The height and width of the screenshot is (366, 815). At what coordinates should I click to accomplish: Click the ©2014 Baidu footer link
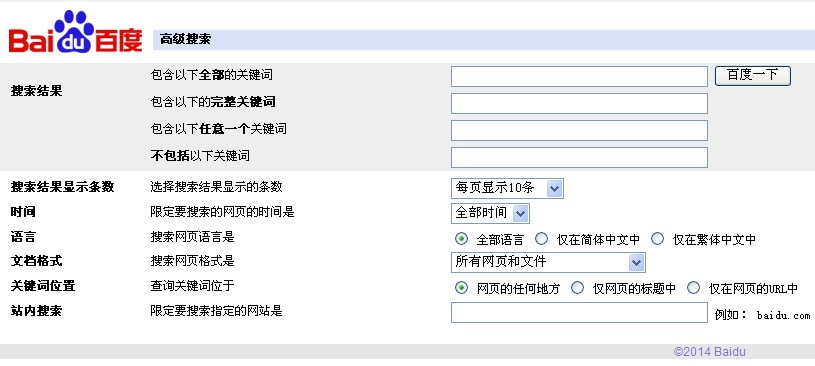point(709,352)
